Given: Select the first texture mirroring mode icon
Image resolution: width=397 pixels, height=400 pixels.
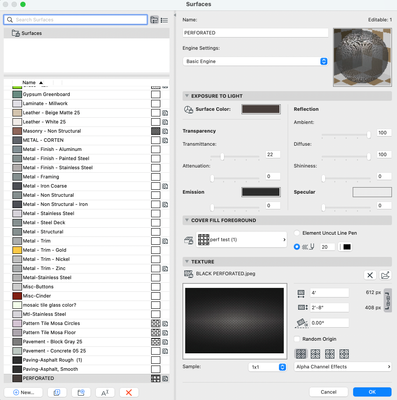Looking at the screenshot, I should (x=301, y=354).
